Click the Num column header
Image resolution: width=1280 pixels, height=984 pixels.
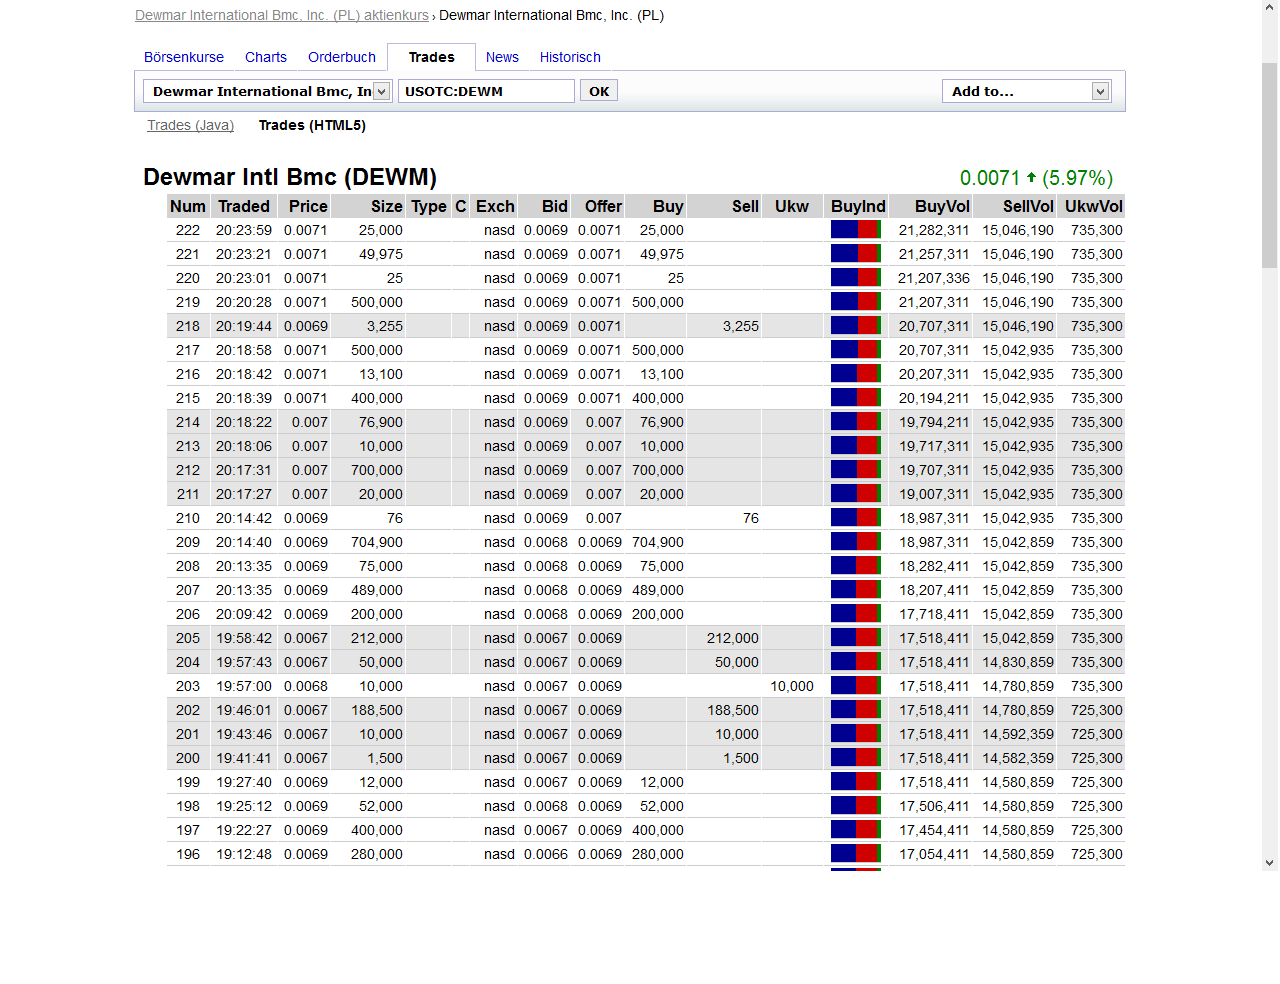188,206
